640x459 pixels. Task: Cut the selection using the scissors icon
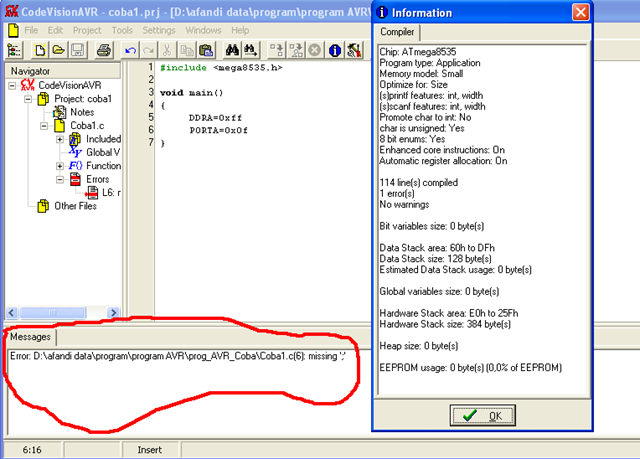click(167, 51)
